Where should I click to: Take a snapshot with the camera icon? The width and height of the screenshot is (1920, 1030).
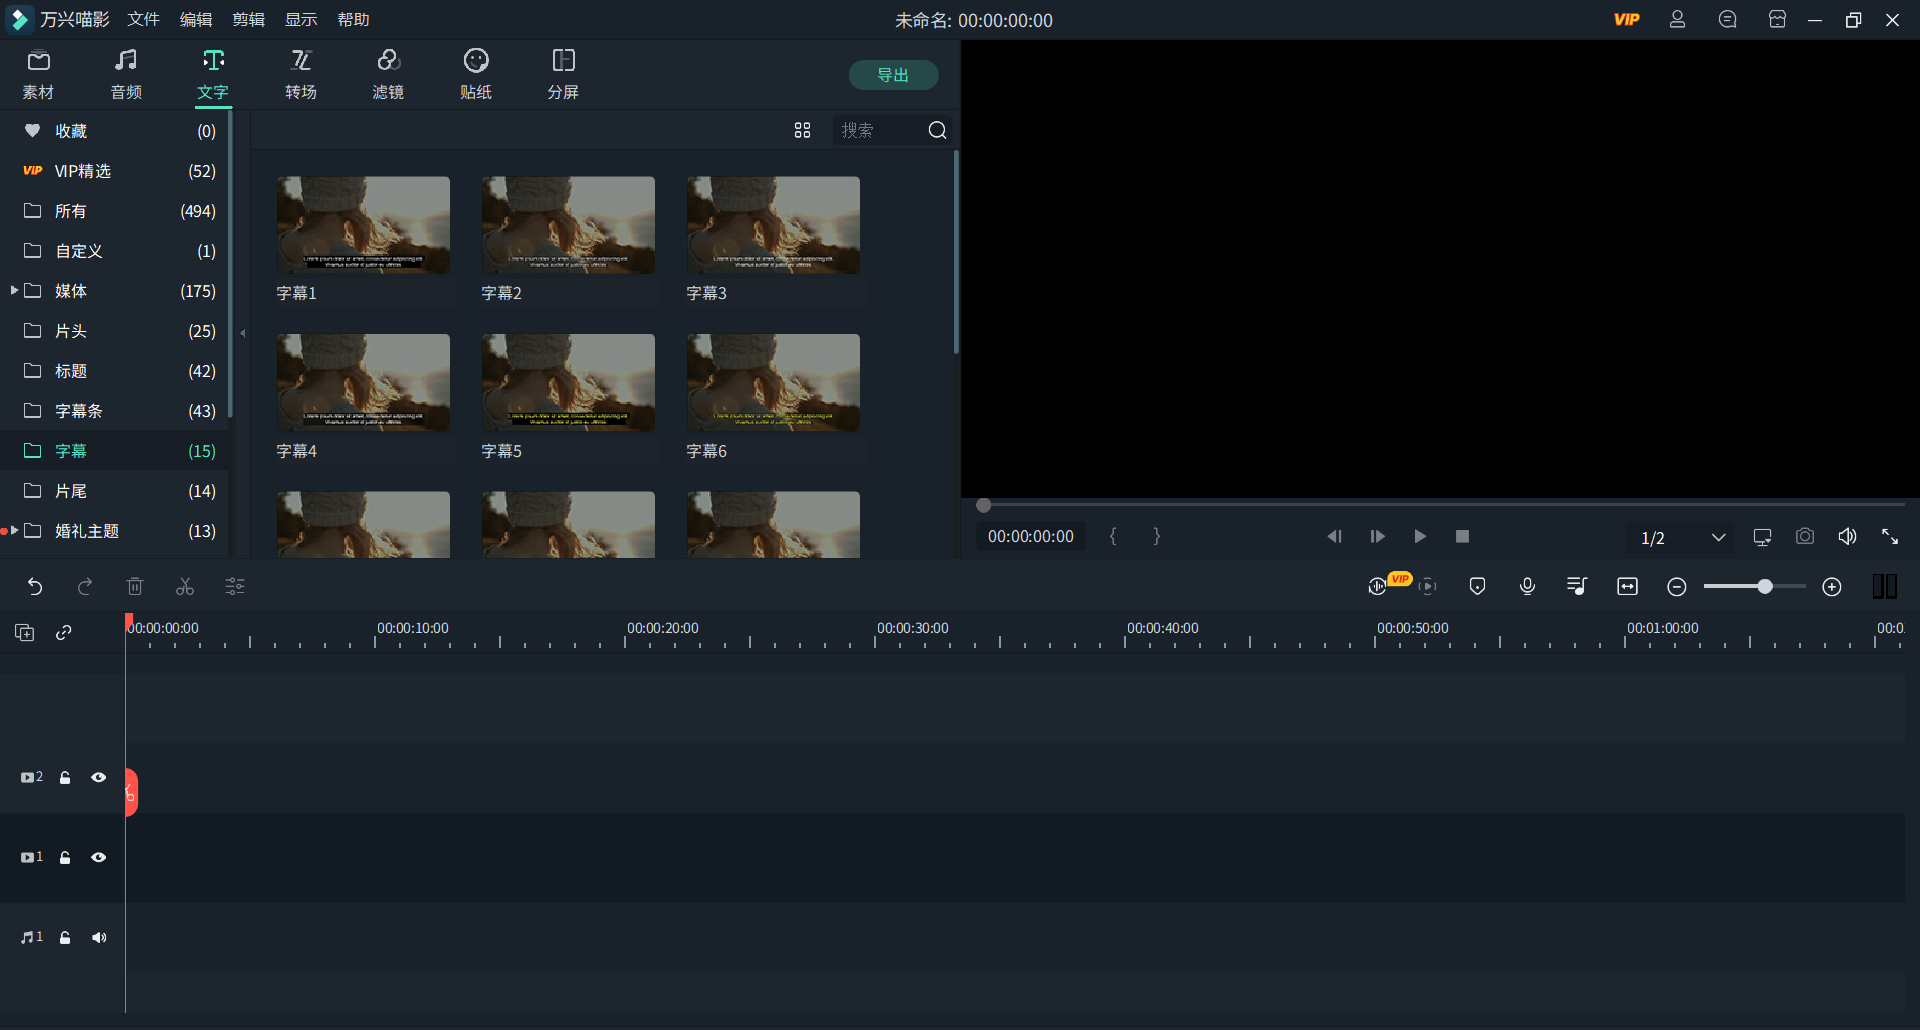pyautogui.click(x=1804, y=537)
